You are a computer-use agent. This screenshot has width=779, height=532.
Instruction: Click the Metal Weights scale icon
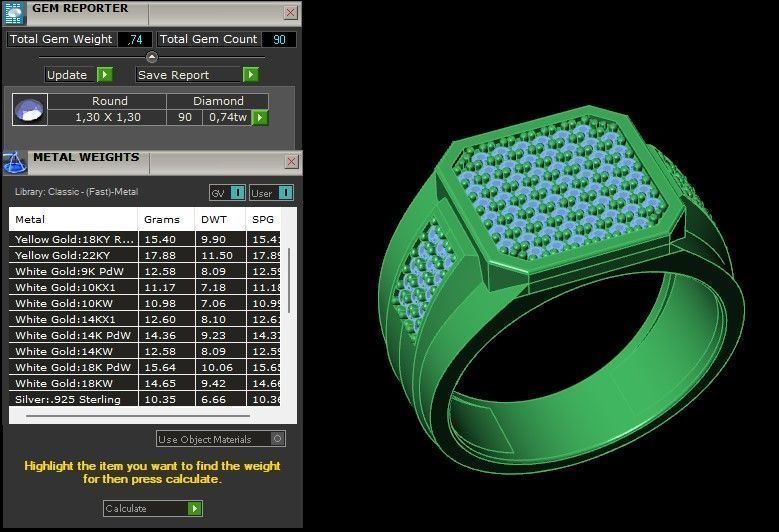coord(15,162)
